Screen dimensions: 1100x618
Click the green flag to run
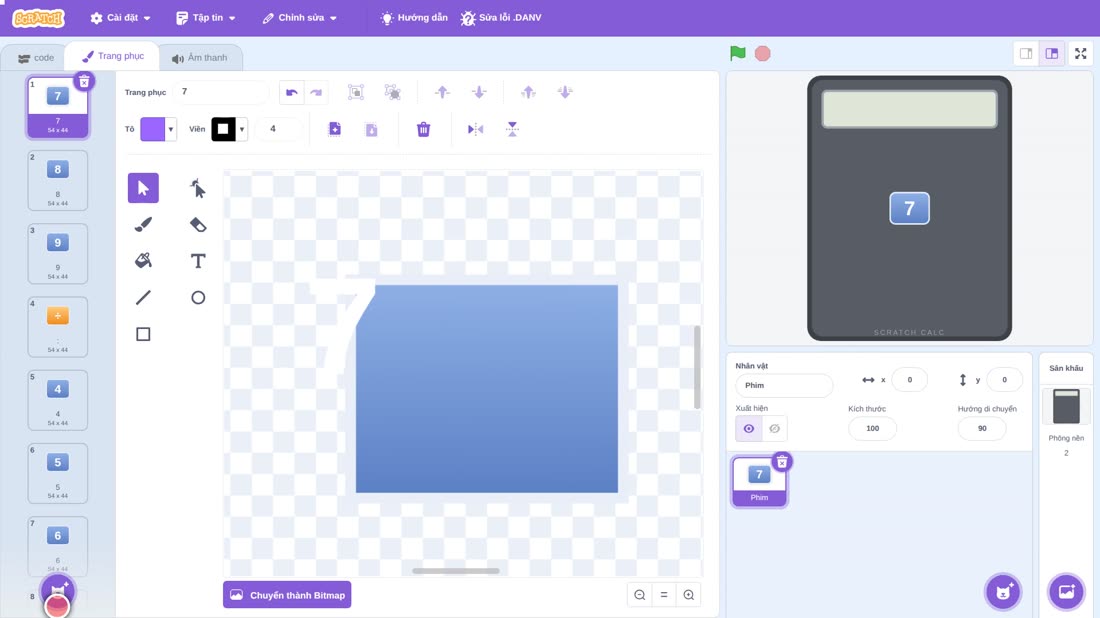737,53
